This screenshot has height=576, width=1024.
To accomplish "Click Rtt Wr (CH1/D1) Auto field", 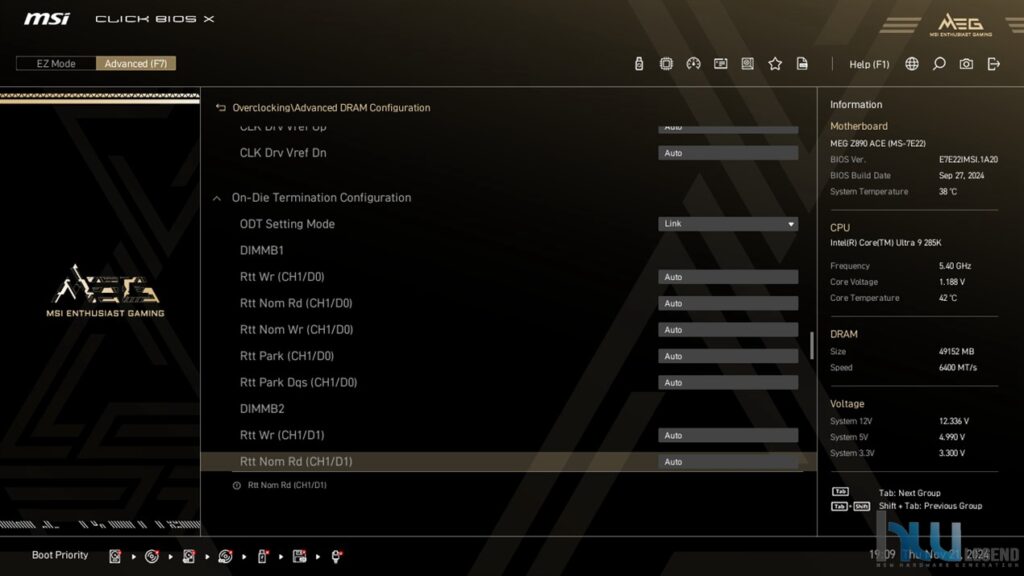I will 728,435.
